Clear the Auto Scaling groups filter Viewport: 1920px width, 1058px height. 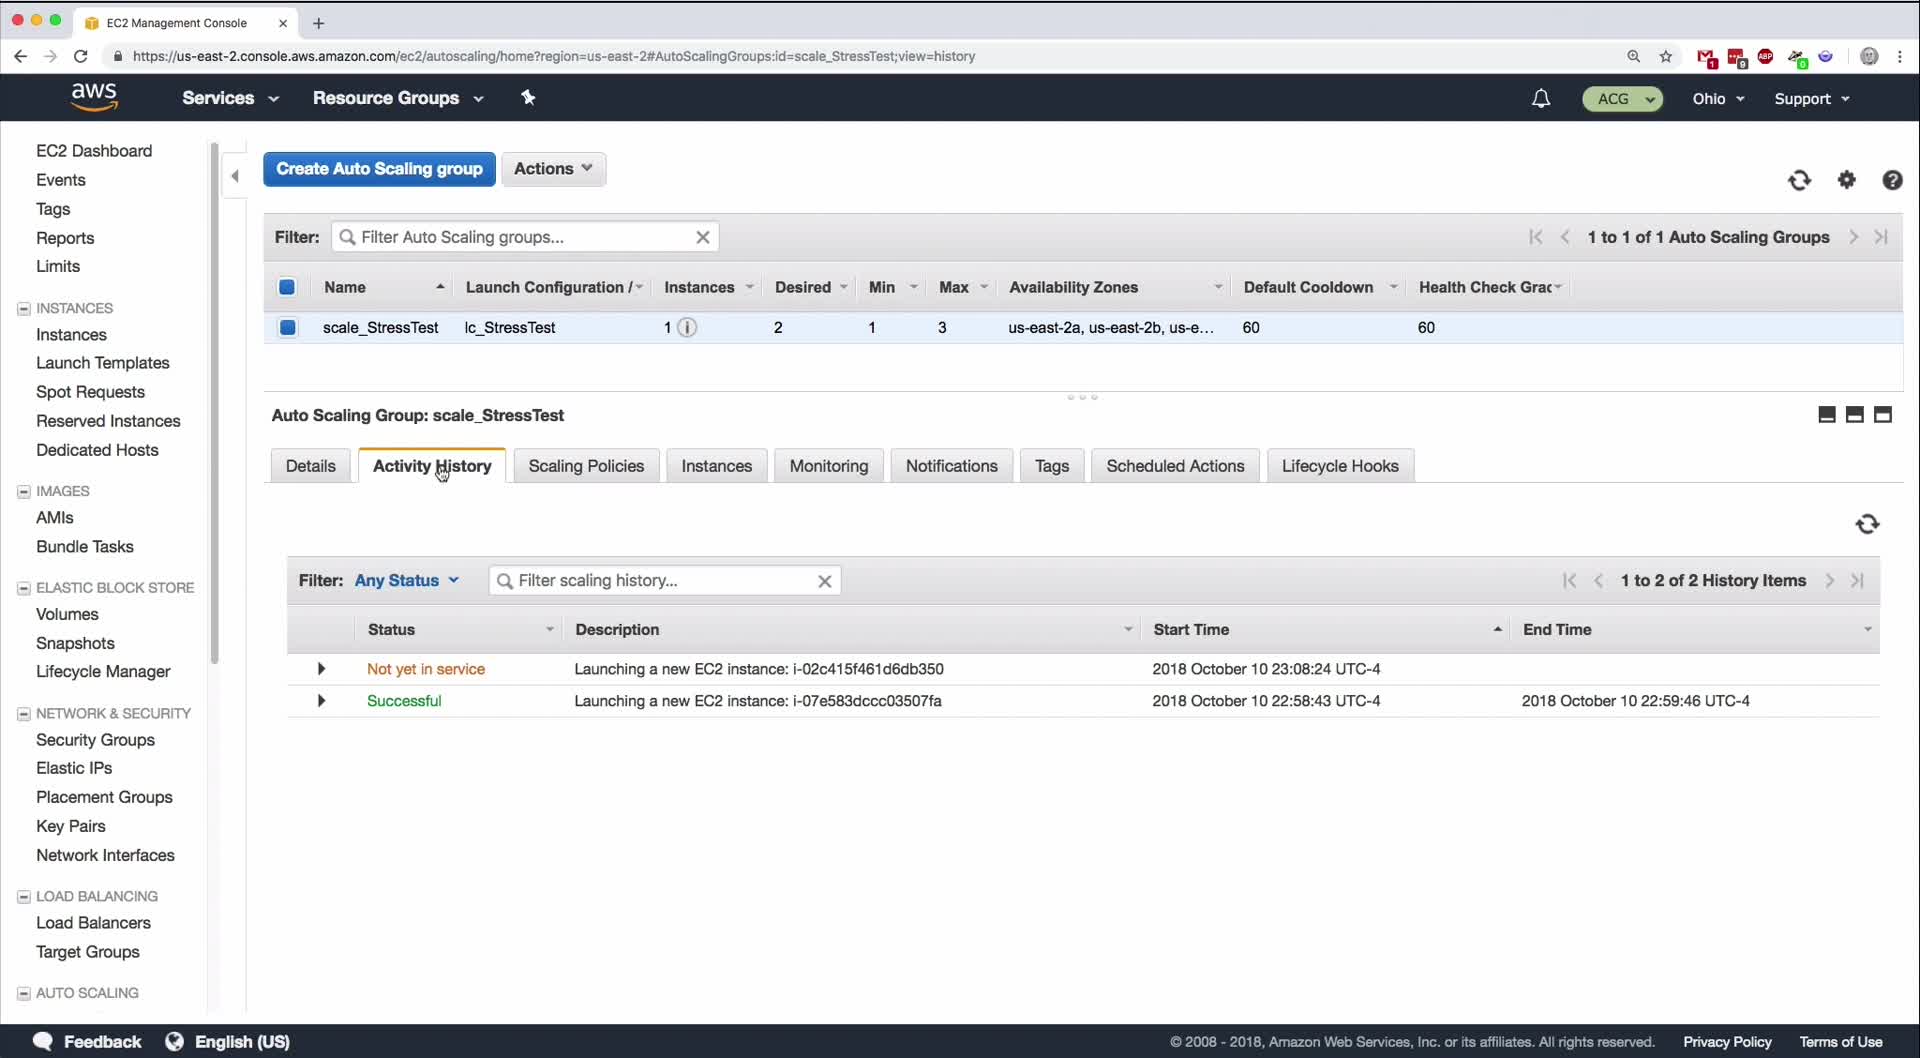coord(703,237)
